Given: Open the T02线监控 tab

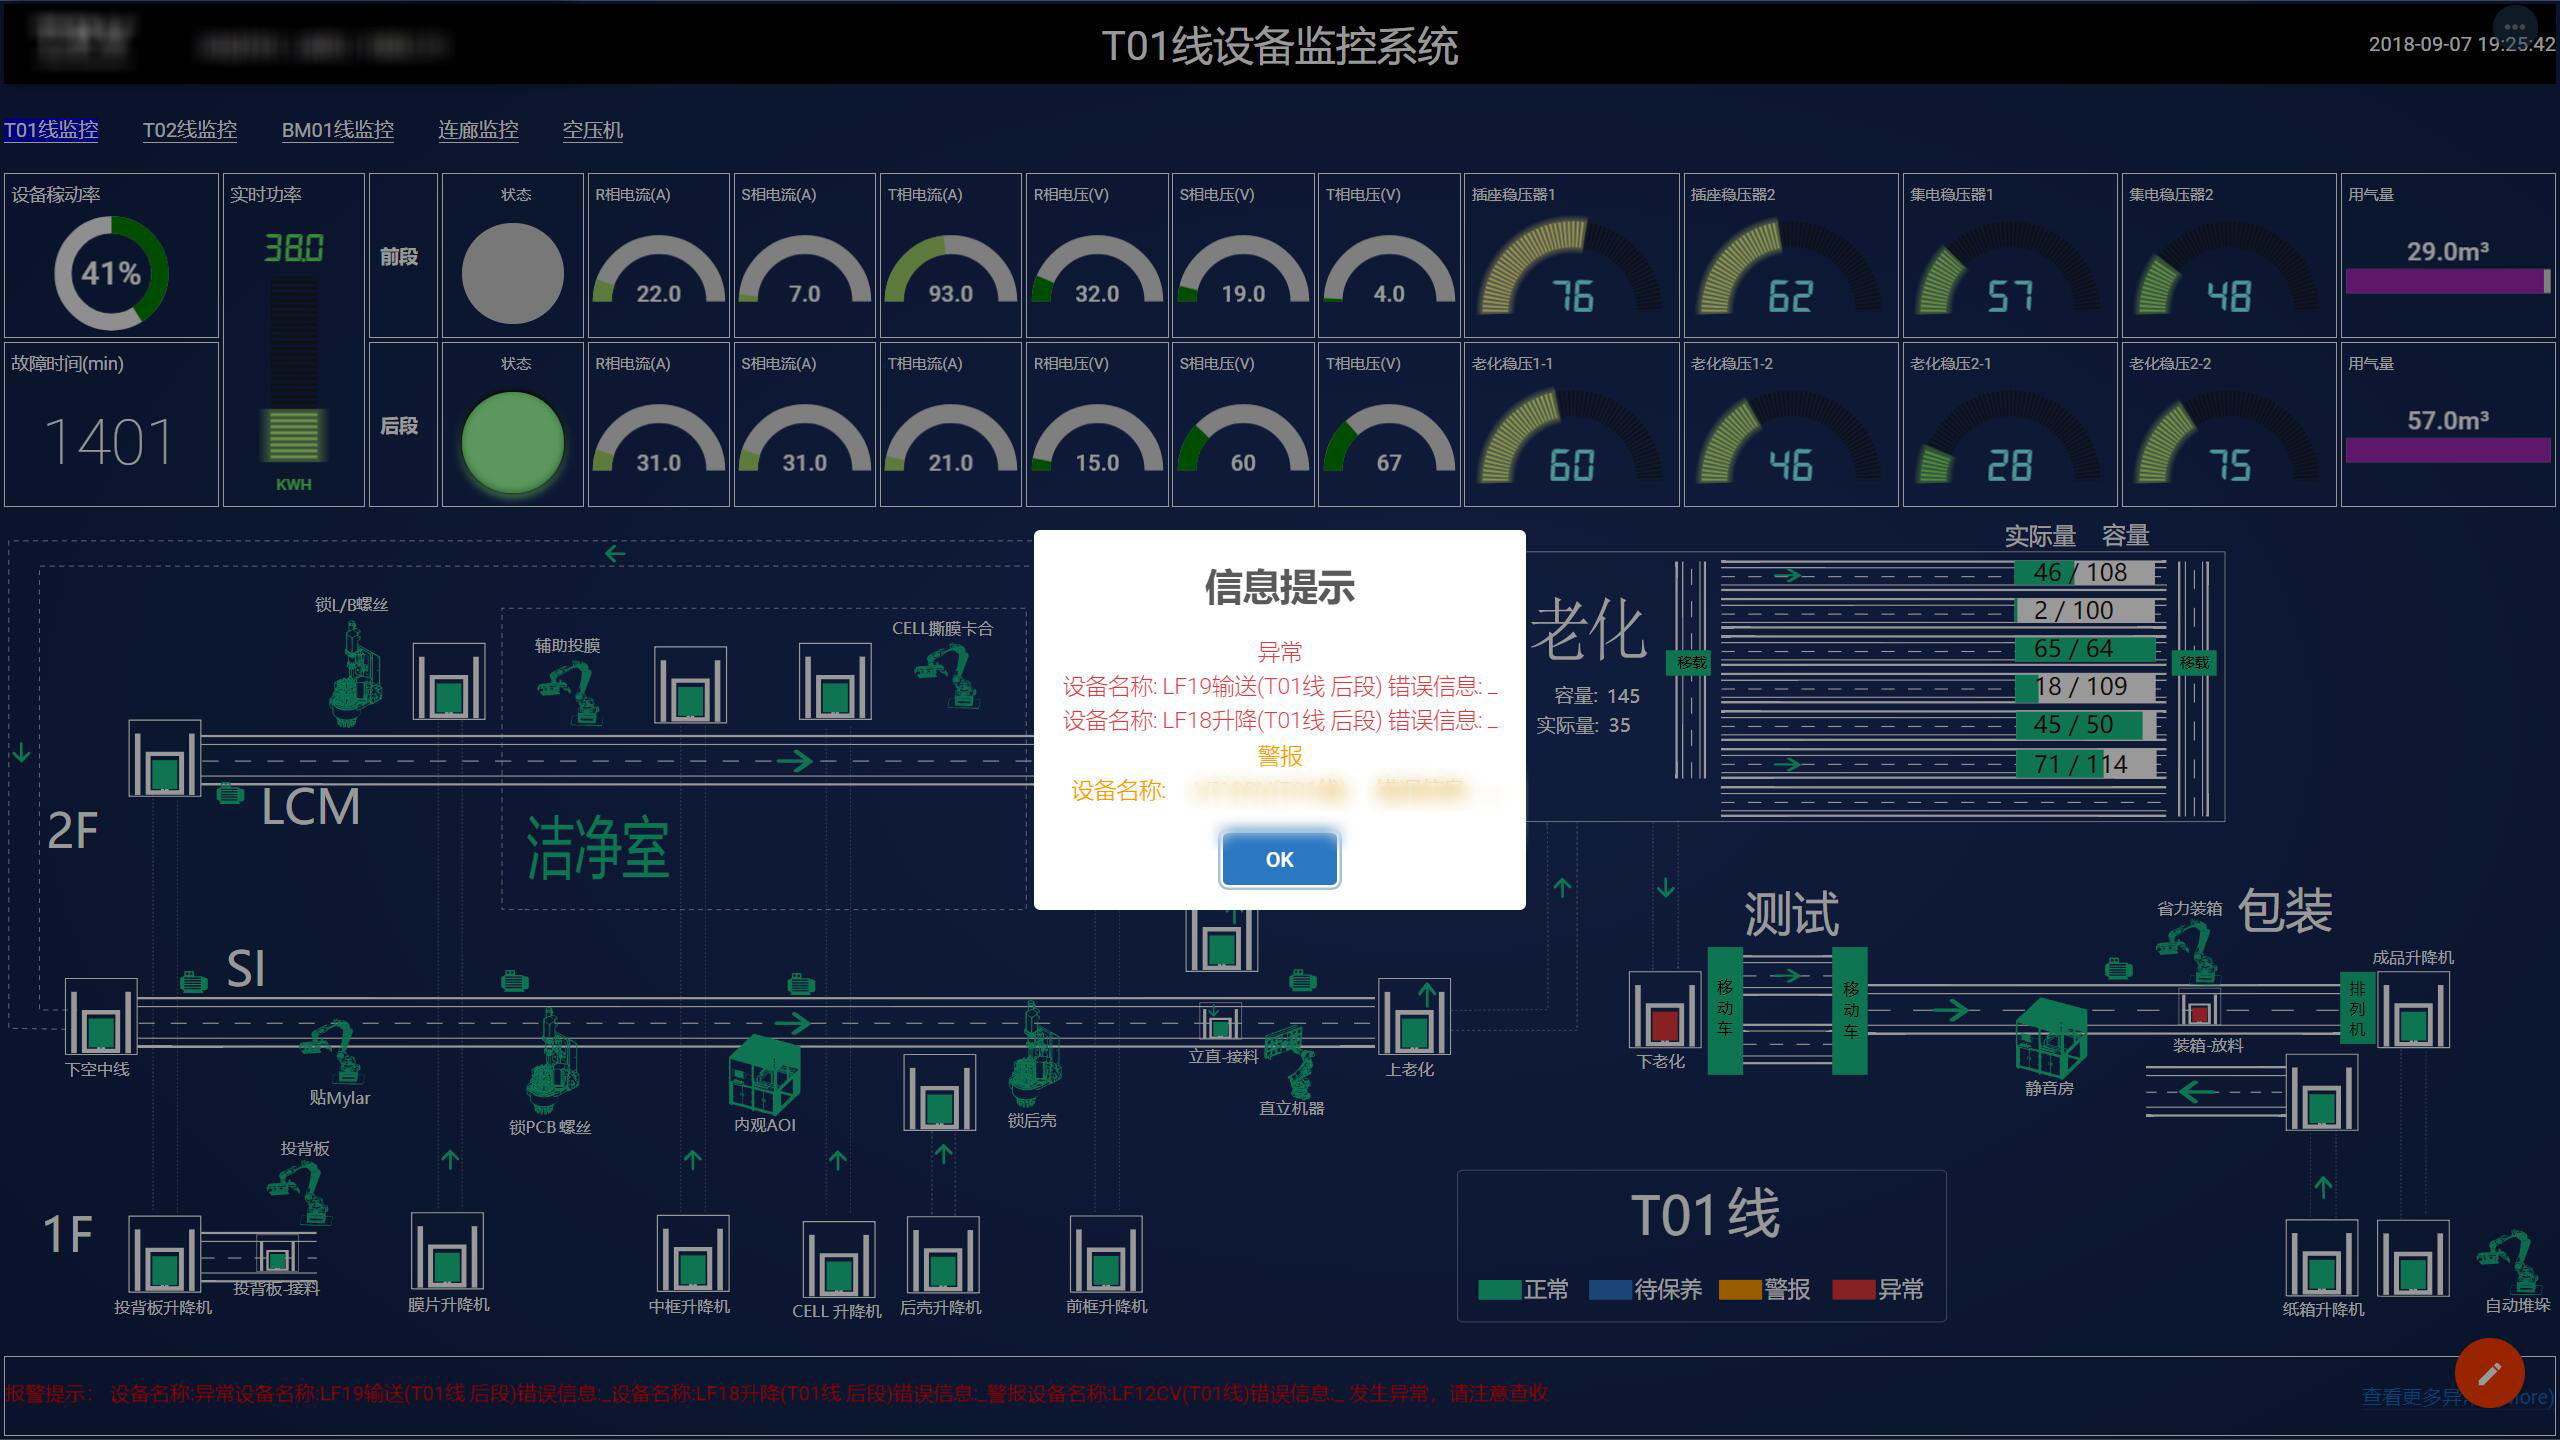Looking at the screenshot, I should [190, 130].
